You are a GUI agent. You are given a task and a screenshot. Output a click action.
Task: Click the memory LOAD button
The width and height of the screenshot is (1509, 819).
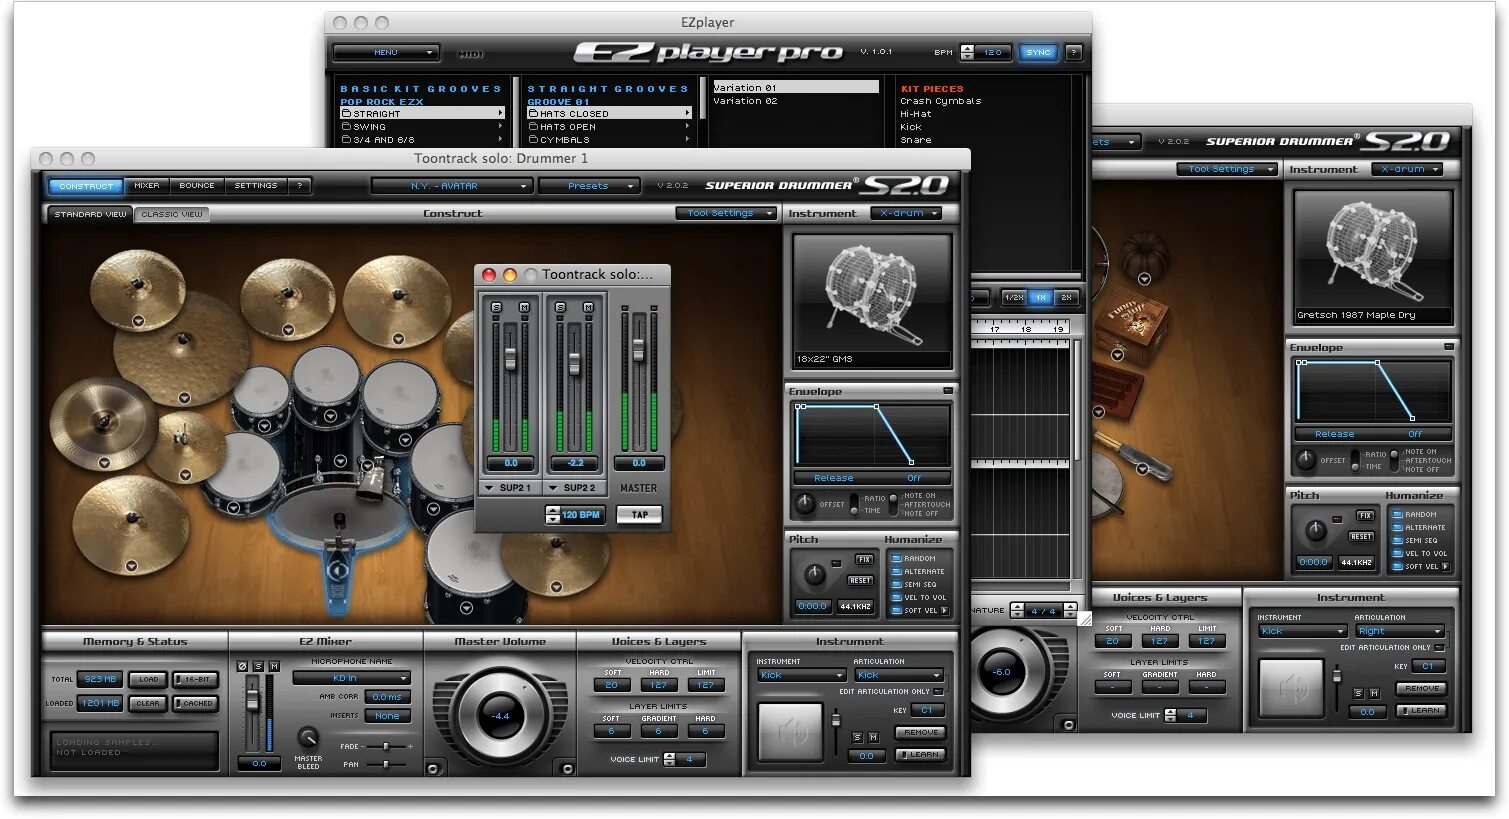[148, 680]
